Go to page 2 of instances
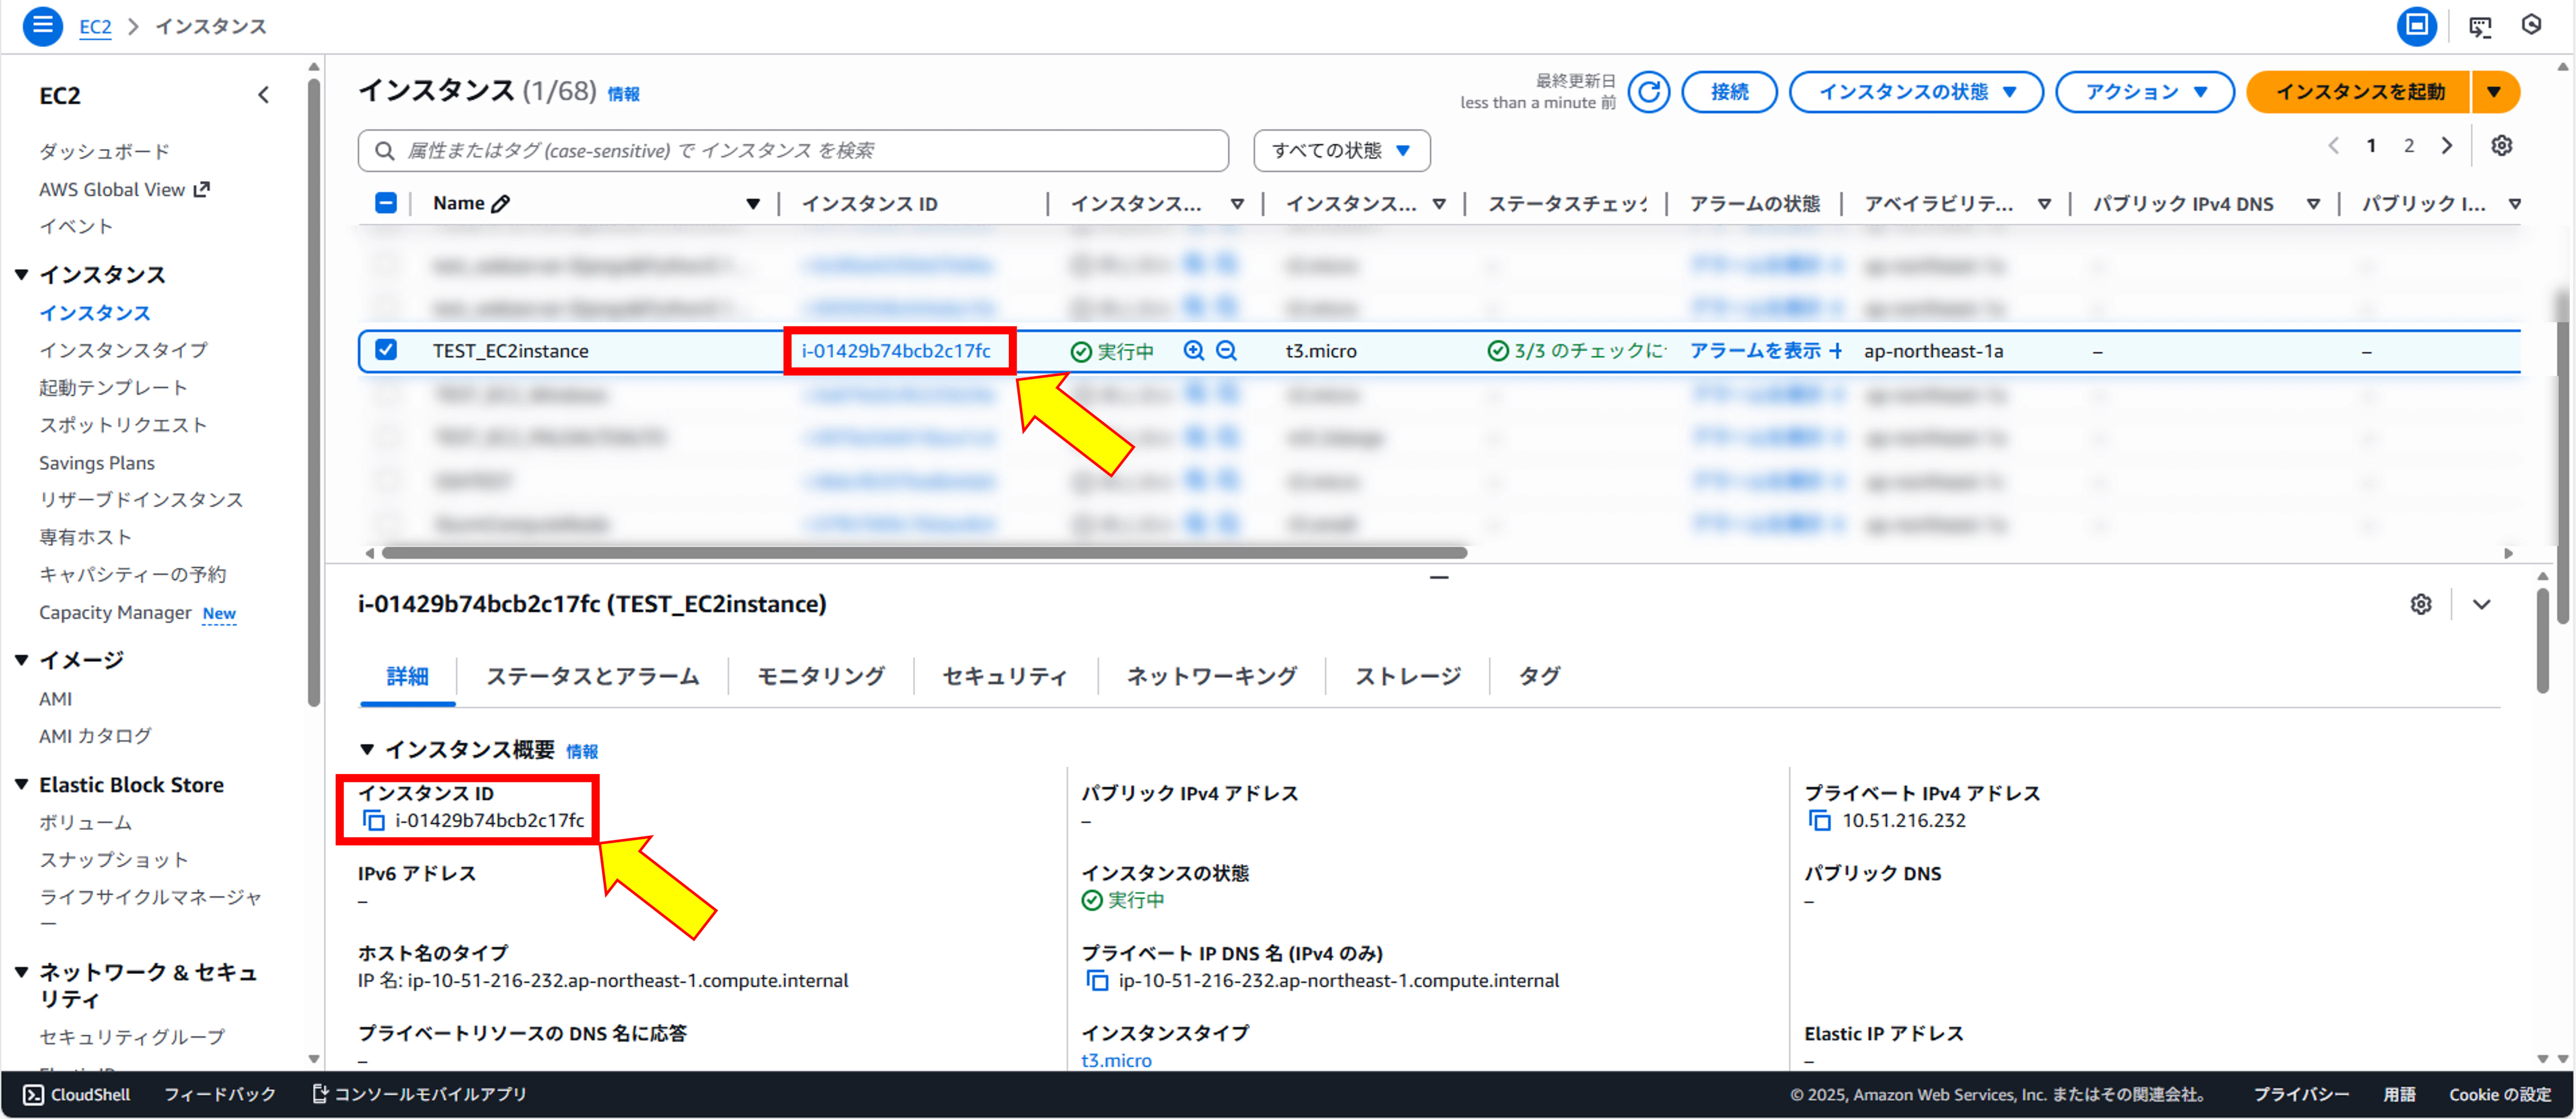Viewport: 2576px width, 1119px height. click(2409, 146)
